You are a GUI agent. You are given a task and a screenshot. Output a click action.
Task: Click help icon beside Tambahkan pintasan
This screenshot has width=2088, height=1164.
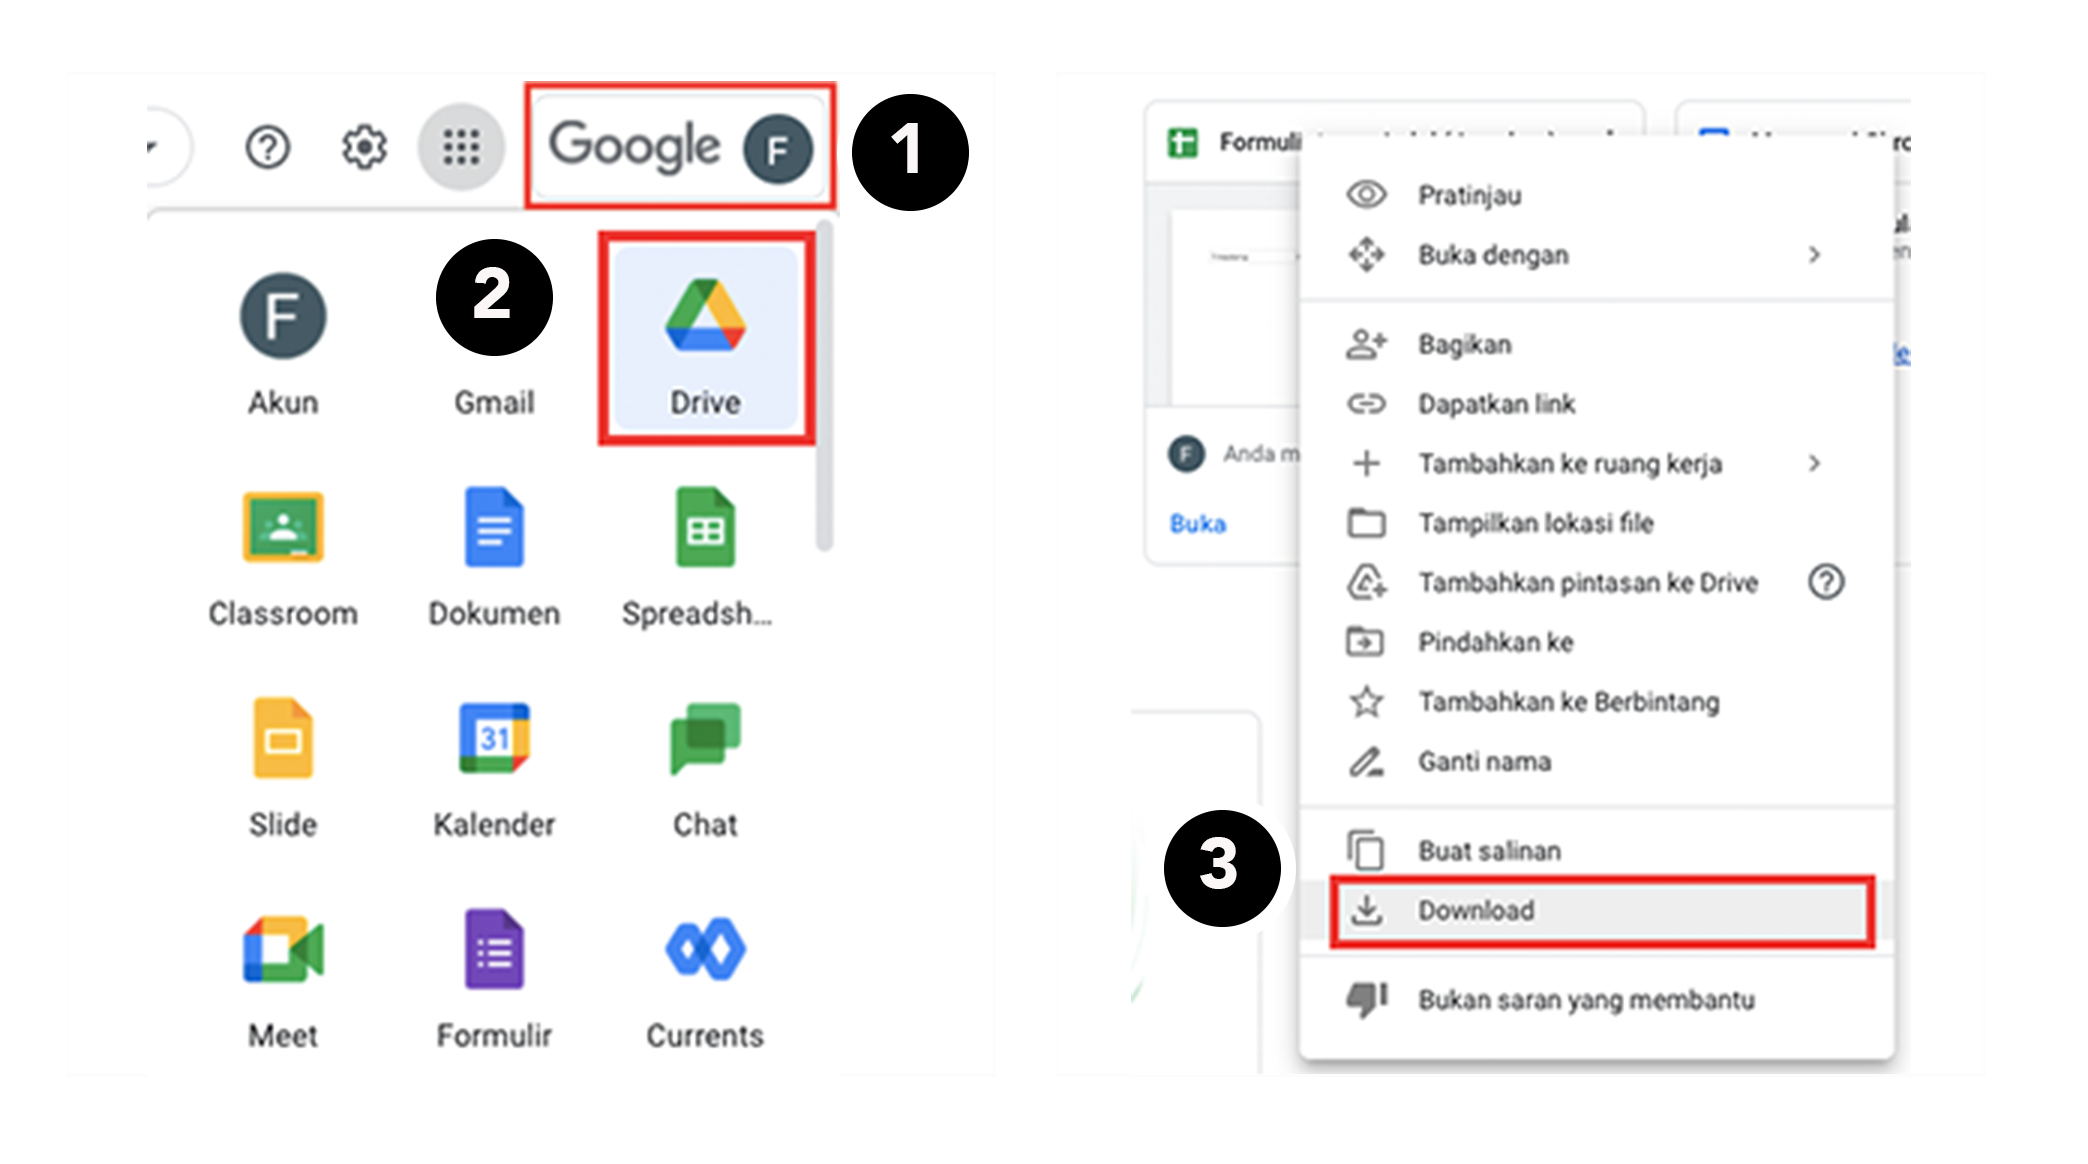[x=1826, y=582]
